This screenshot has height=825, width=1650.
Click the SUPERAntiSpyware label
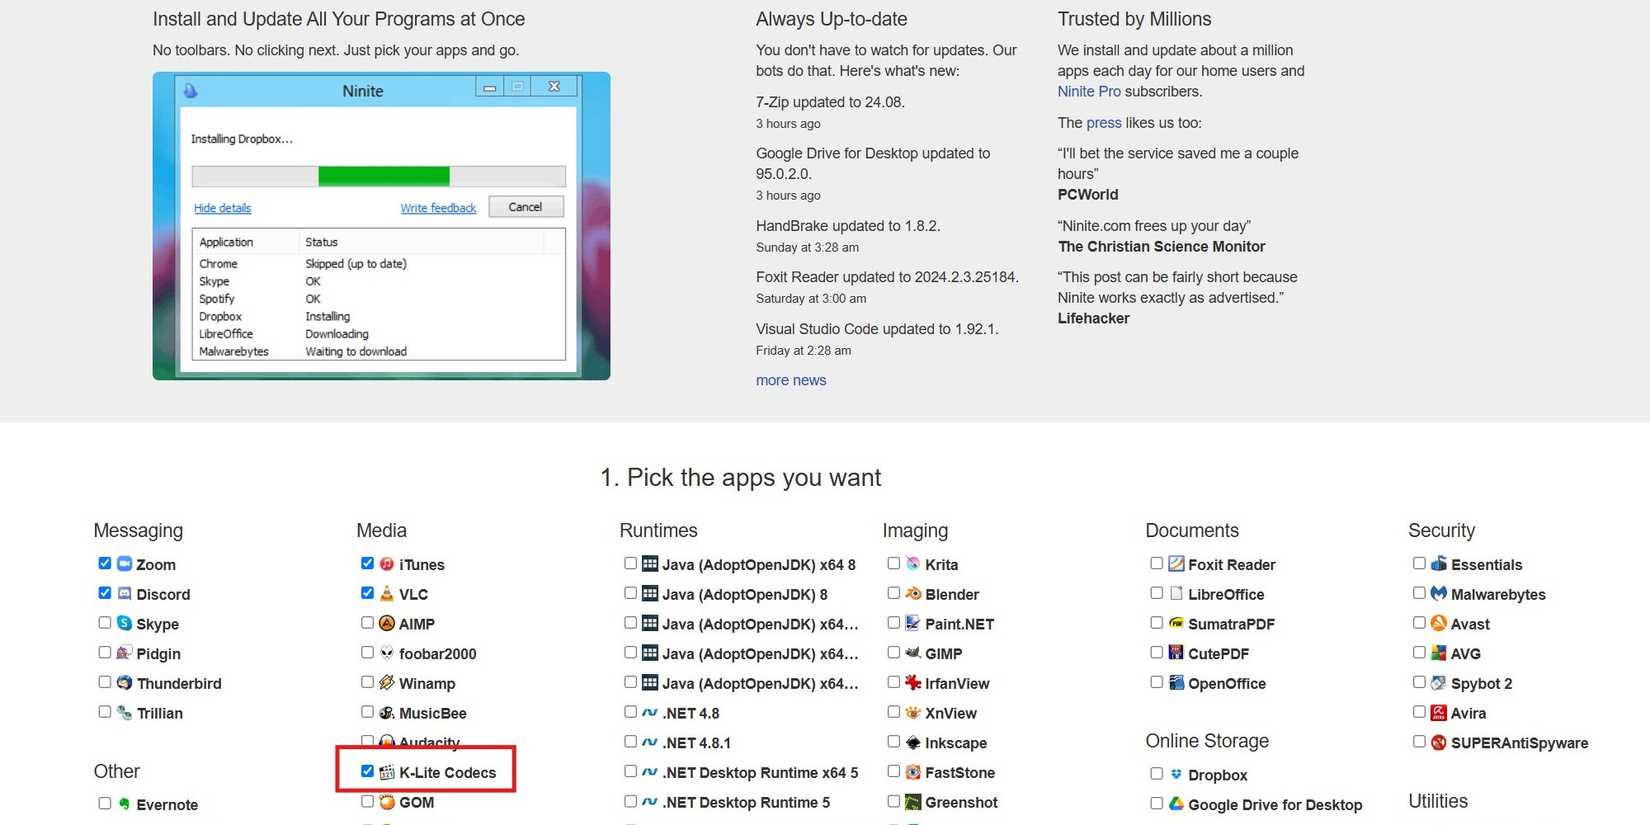(1520, 743)
